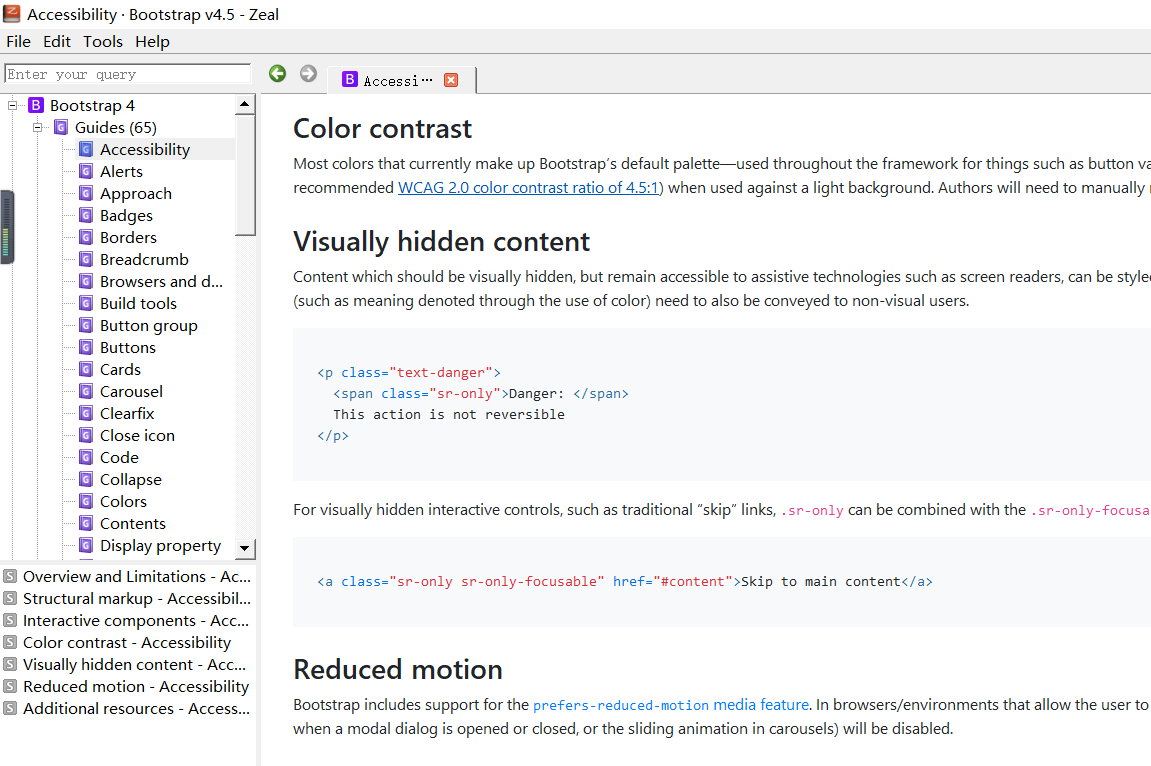Collapse the Bootstrap 4 tree node

coord(12,105)
